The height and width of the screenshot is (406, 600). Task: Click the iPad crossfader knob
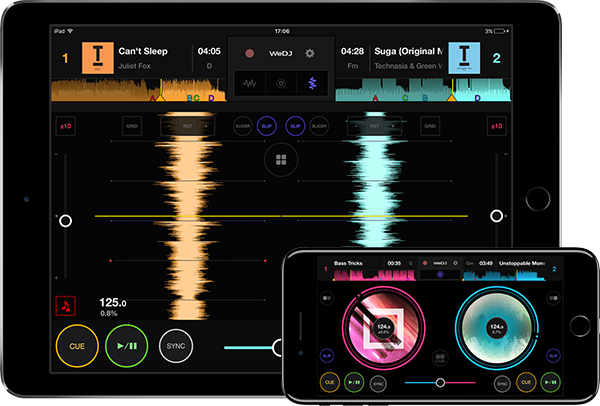click(278, 347)
